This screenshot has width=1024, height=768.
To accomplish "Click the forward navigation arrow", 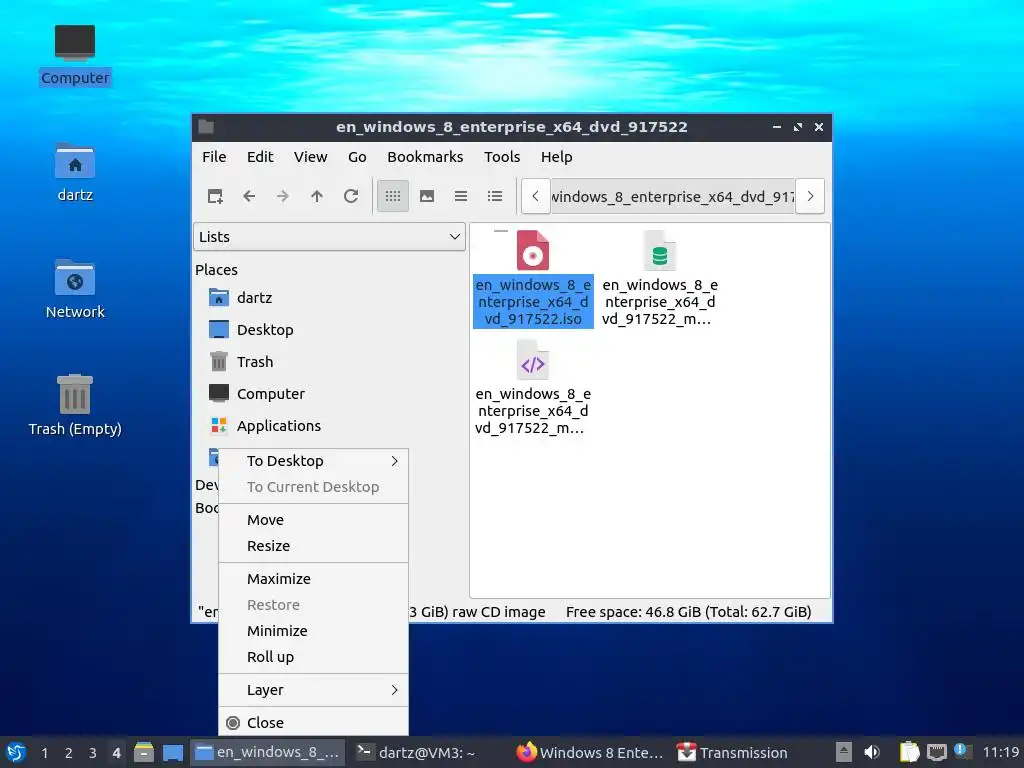I will pos(283,196).
